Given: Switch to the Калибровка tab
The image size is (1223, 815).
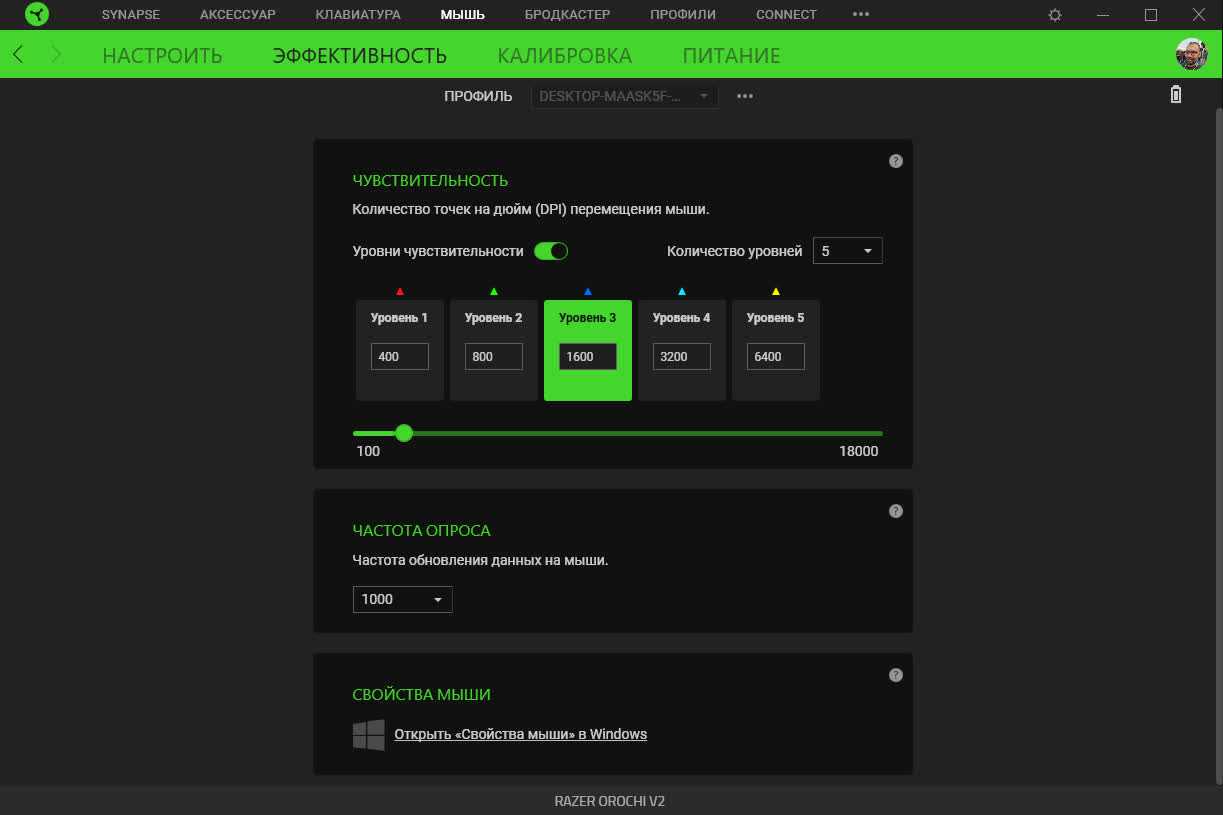Looking at the screenshot, I should click(x=564, y=55).
